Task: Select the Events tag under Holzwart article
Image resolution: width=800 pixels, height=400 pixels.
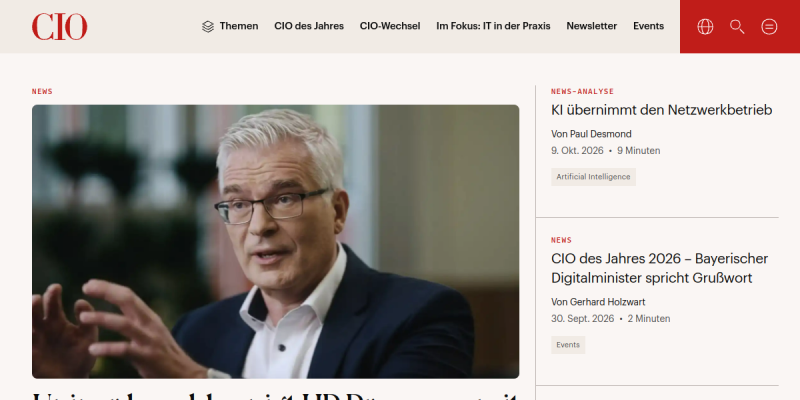Action: coord(568,345)
